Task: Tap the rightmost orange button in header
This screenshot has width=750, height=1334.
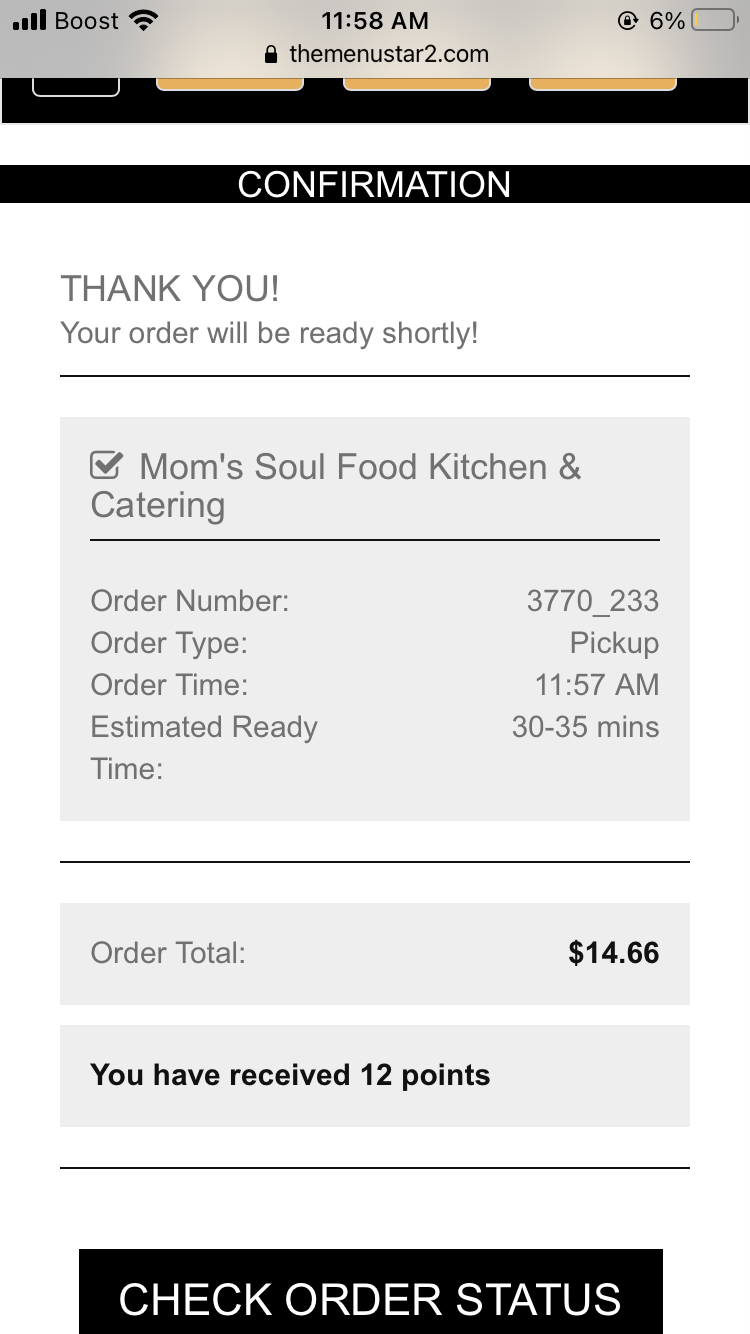Action: point(603,82)
